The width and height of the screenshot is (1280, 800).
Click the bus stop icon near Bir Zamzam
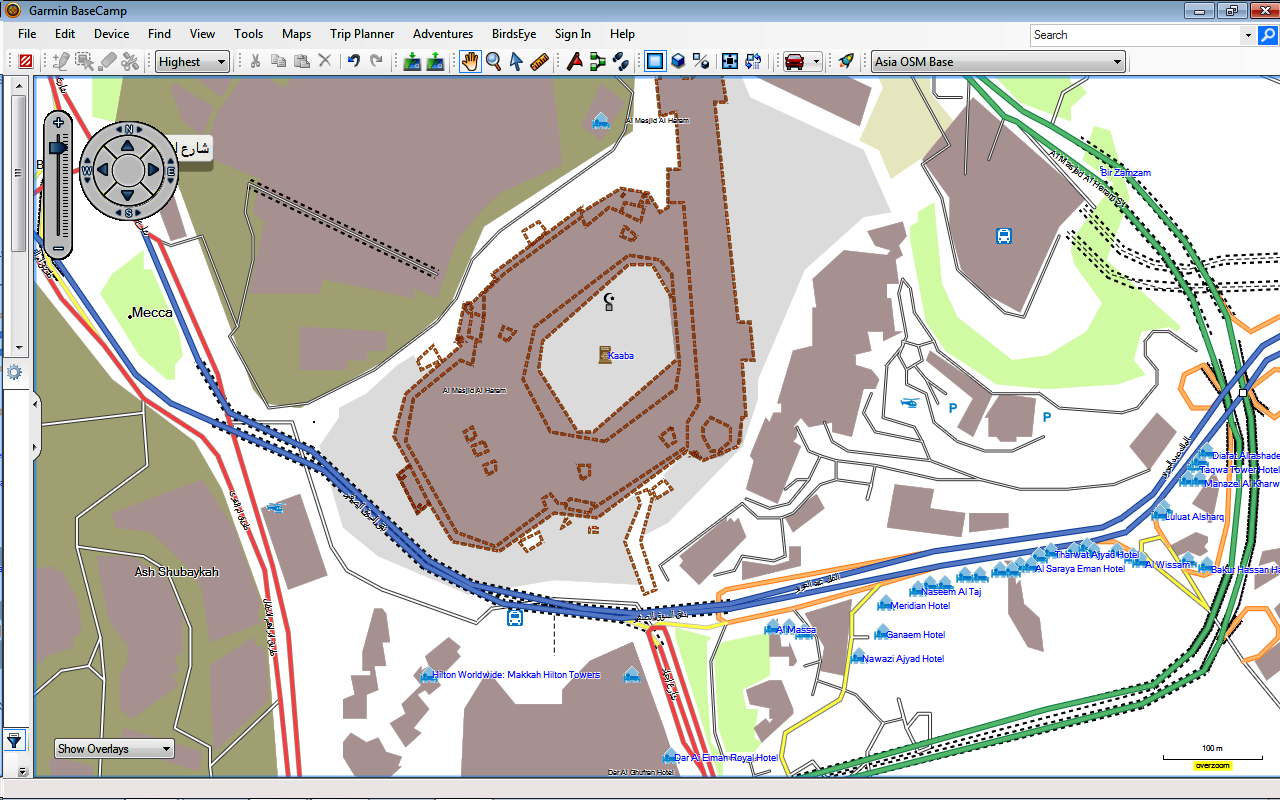tap(1003, 236)
